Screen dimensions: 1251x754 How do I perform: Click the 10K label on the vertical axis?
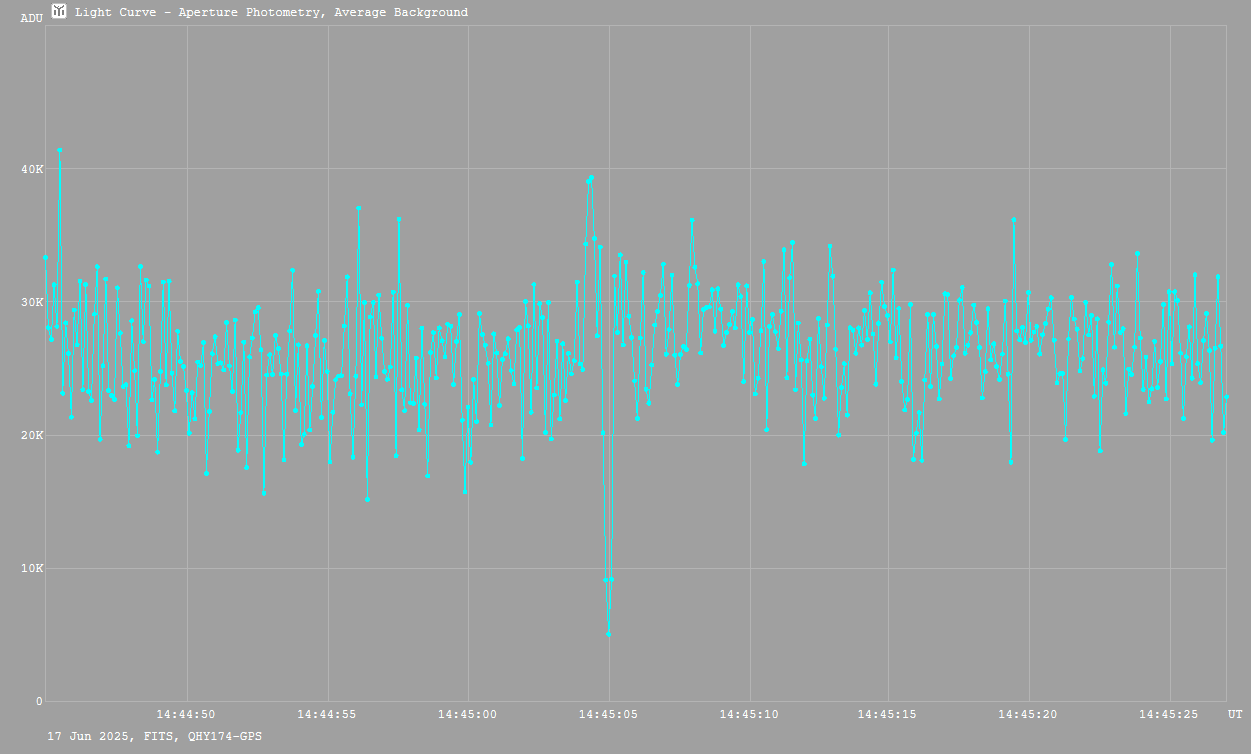tap(32, 569)
